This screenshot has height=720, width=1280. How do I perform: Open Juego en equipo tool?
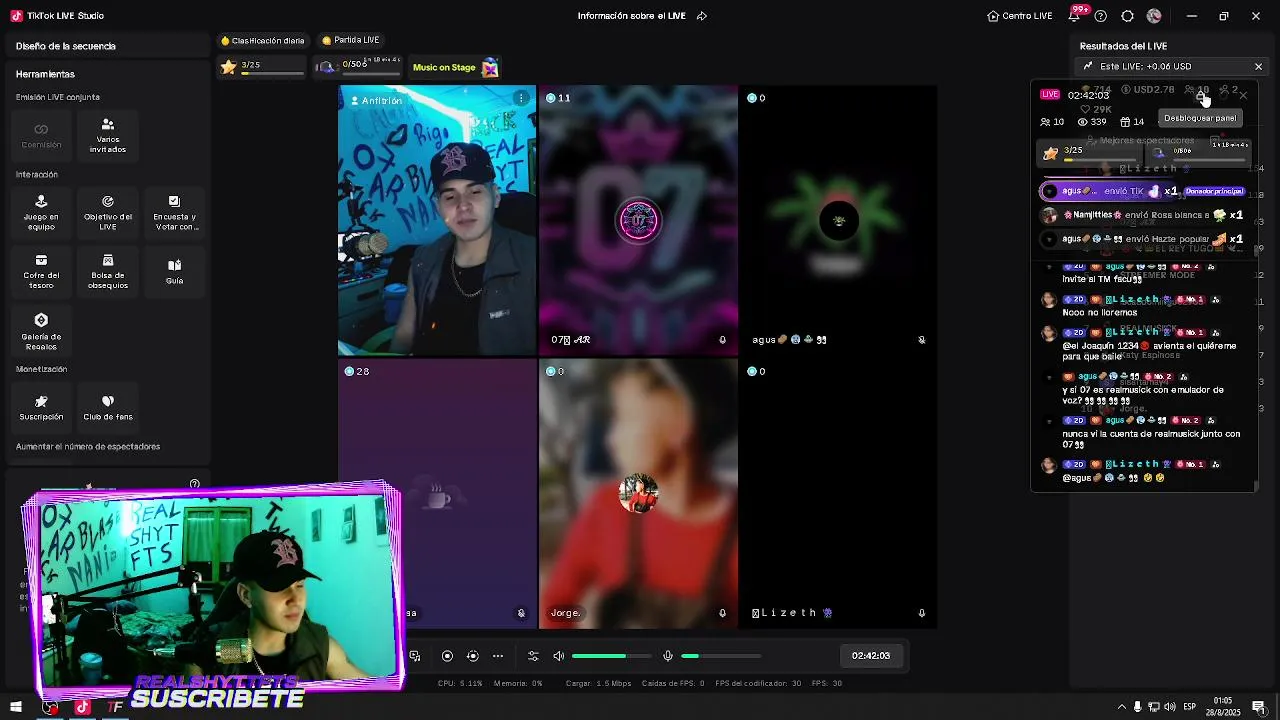[41, 213]
